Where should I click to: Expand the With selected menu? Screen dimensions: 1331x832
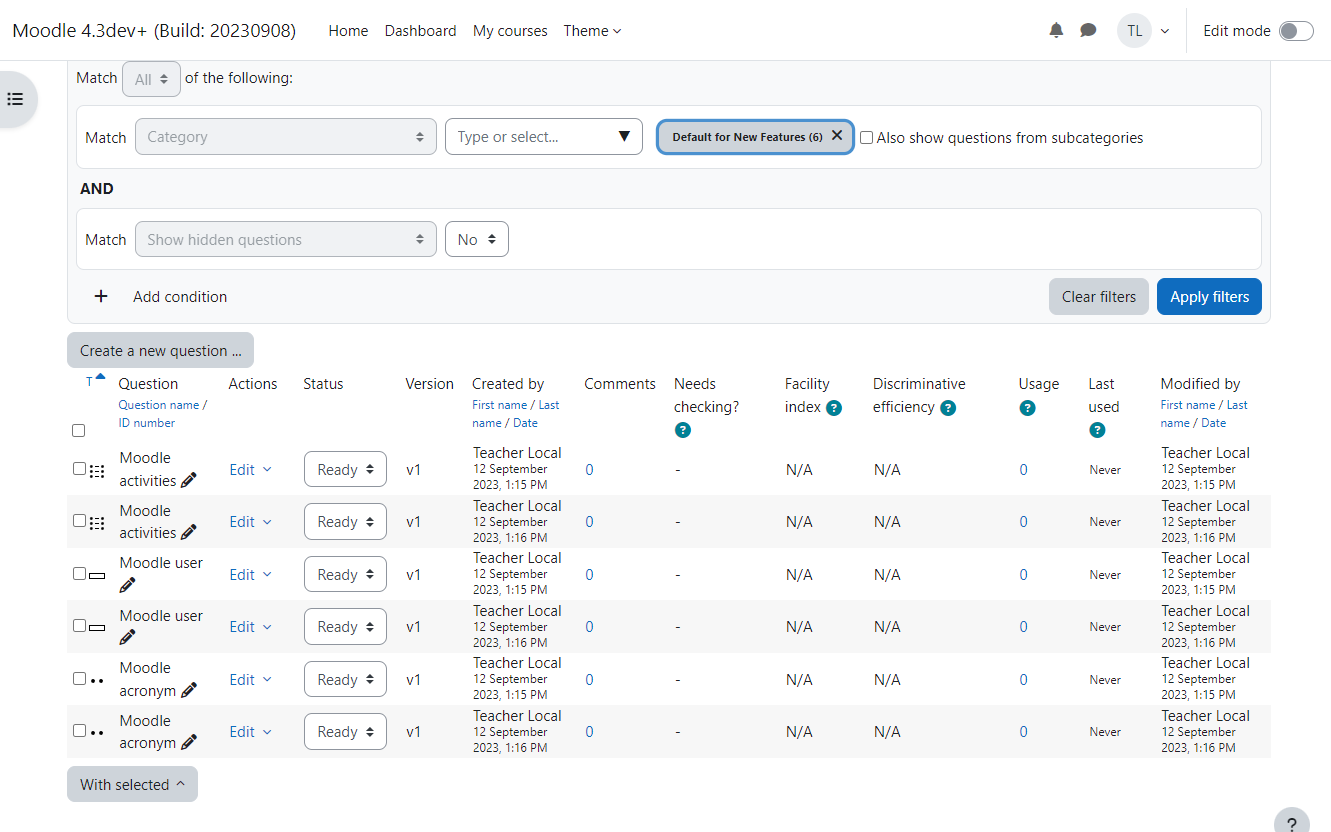tap(132, 785)
